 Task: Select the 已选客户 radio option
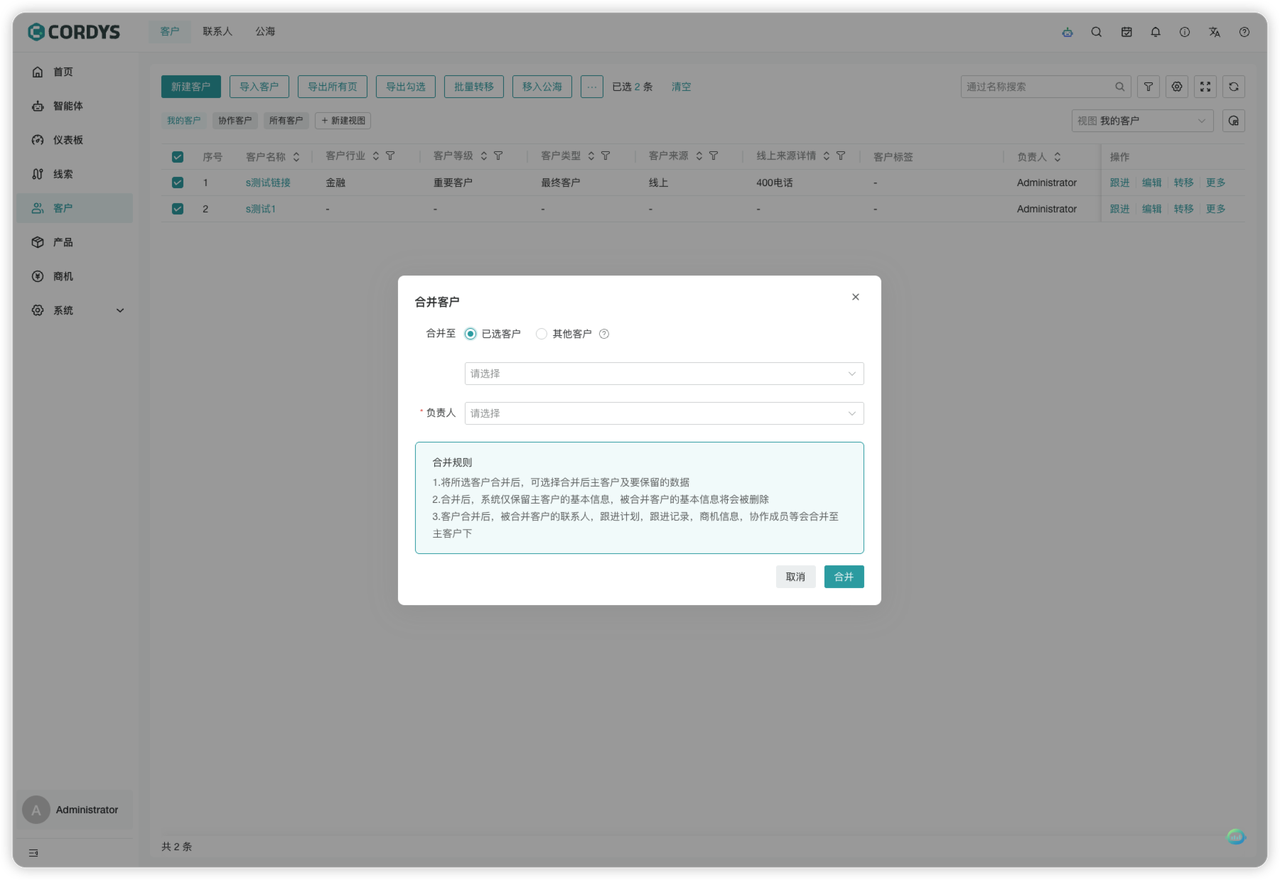(471, 334)
